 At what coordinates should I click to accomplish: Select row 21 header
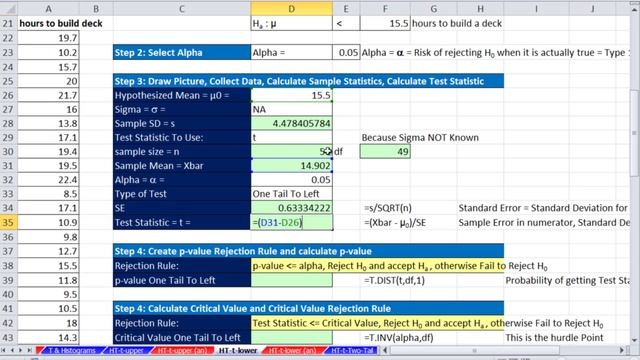[x=8, y=23]
